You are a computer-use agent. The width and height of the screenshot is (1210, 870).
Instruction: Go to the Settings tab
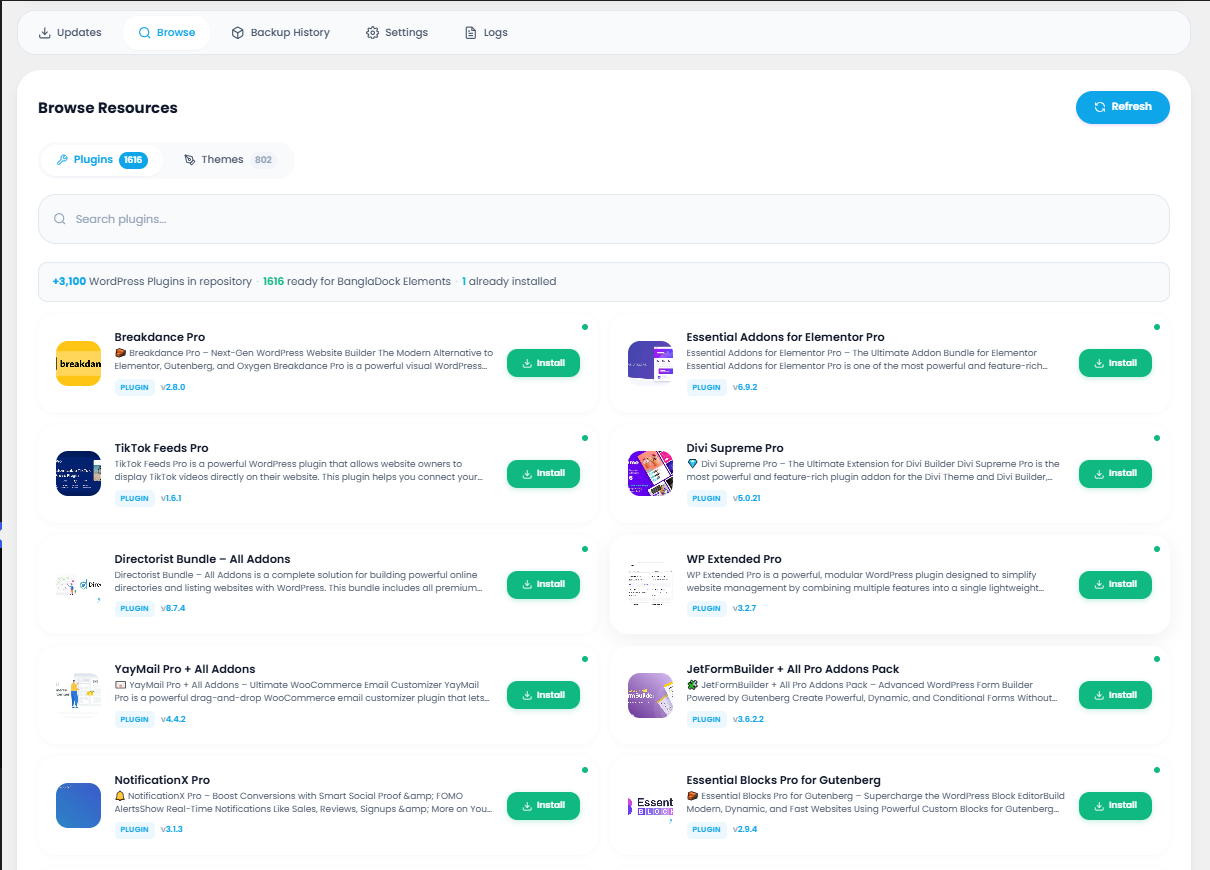(x=396, y=33)
